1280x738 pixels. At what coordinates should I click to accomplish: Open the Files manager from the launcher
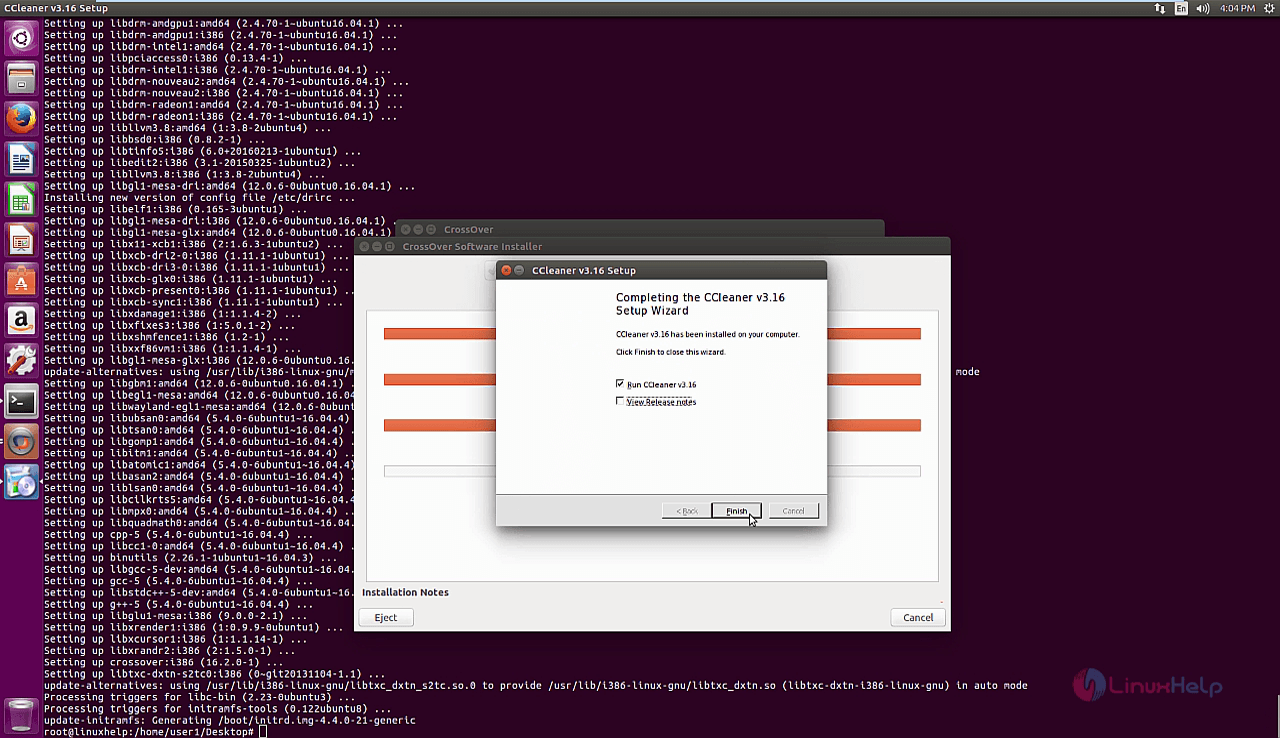[22, 79]
